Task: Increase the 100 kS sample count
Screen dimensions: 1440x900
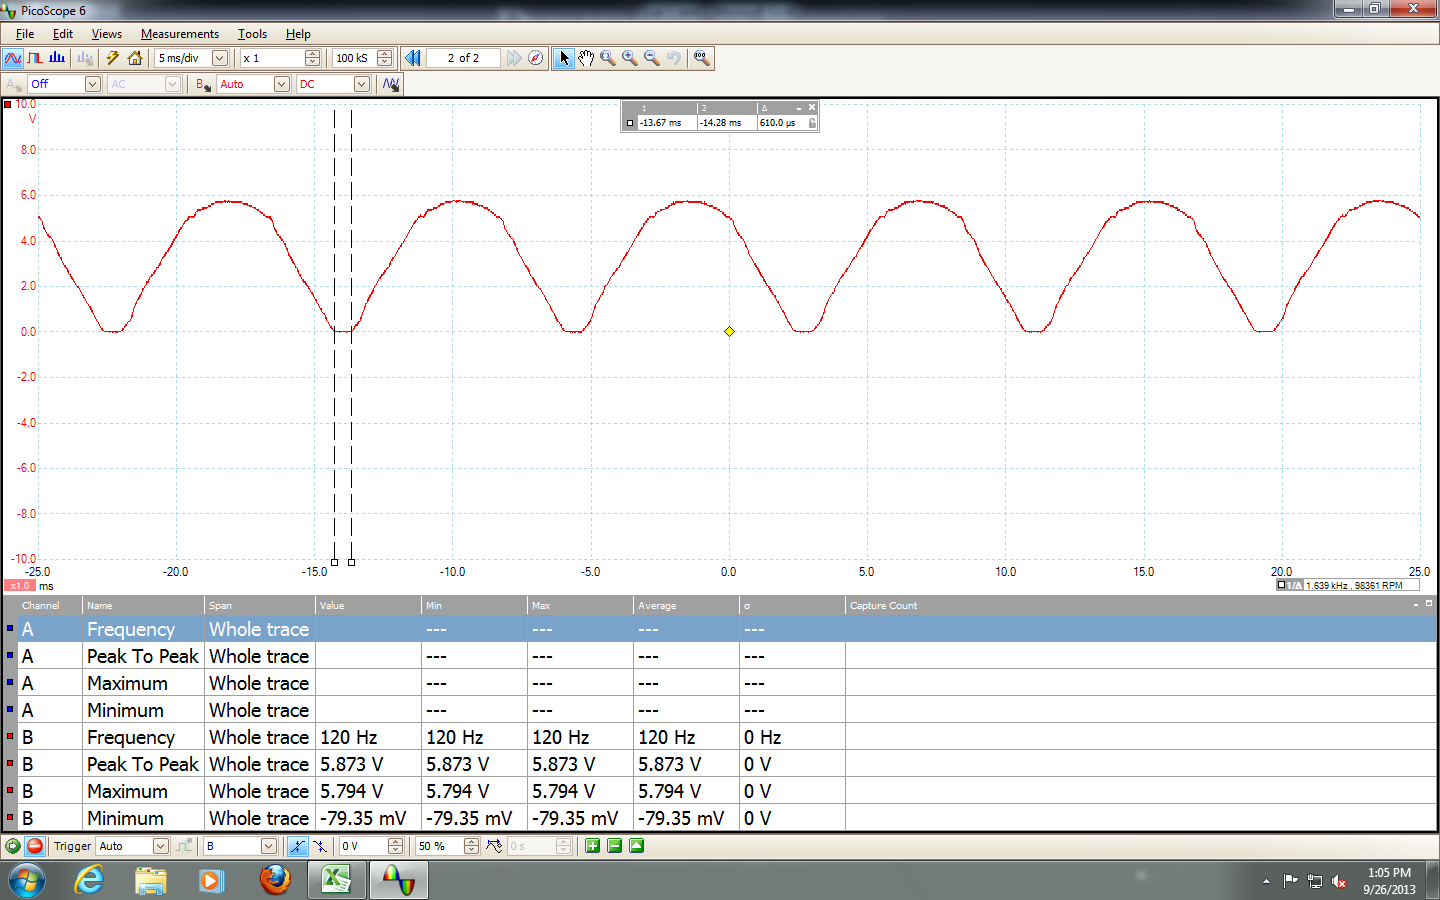Action: [385, 54]
